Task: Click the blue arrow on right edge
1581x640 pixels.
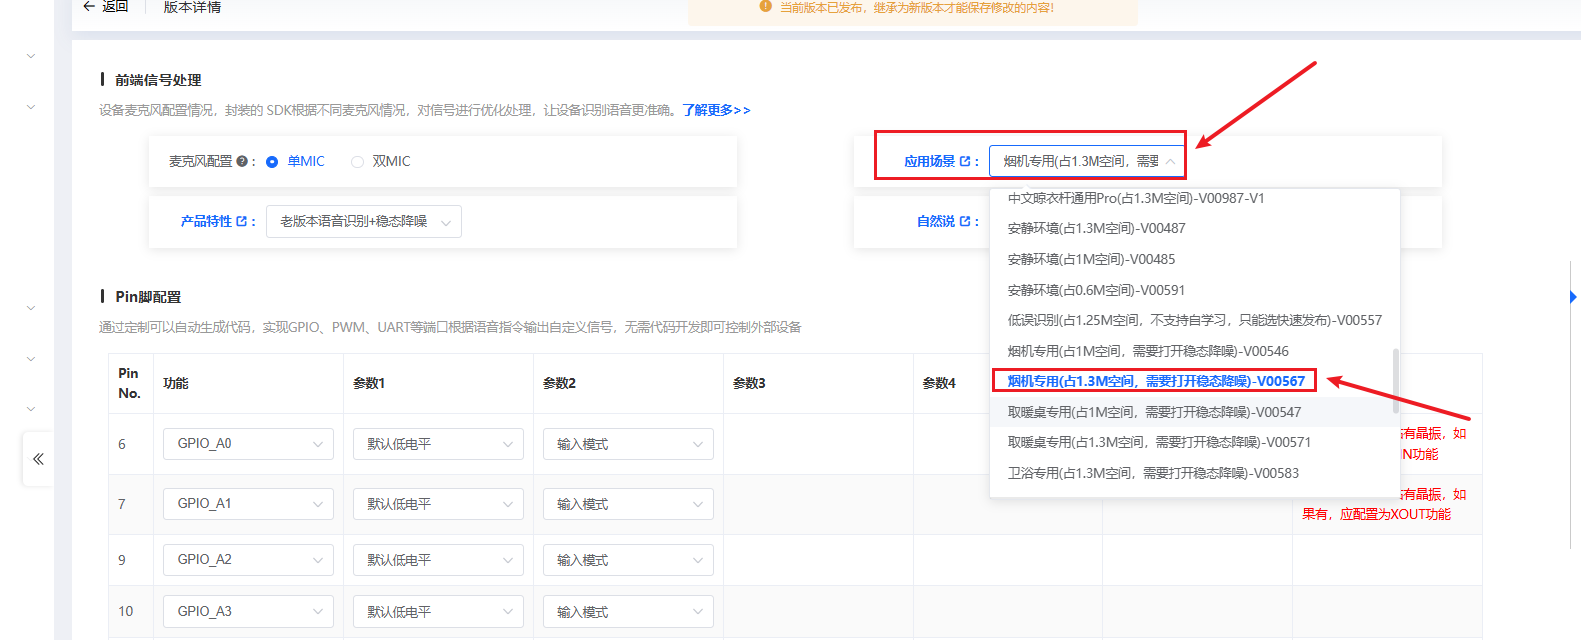Action: click(1573, 297)
